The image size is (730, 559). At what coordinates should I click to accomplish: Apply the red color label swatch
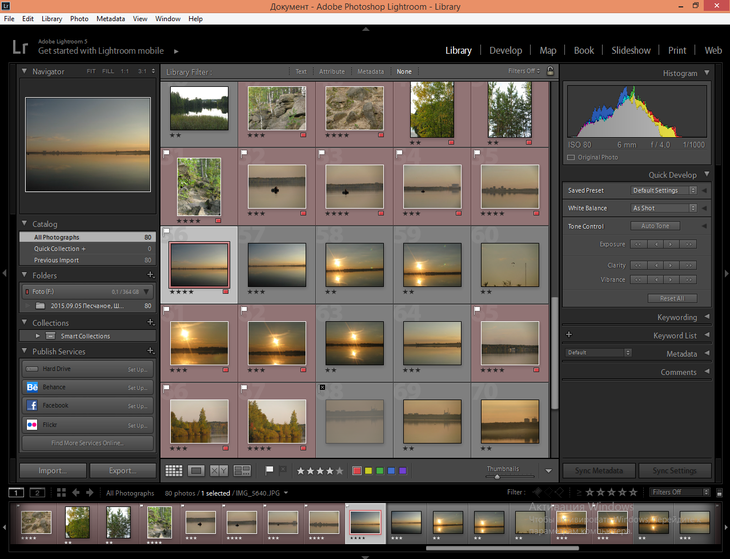[357, 470]
